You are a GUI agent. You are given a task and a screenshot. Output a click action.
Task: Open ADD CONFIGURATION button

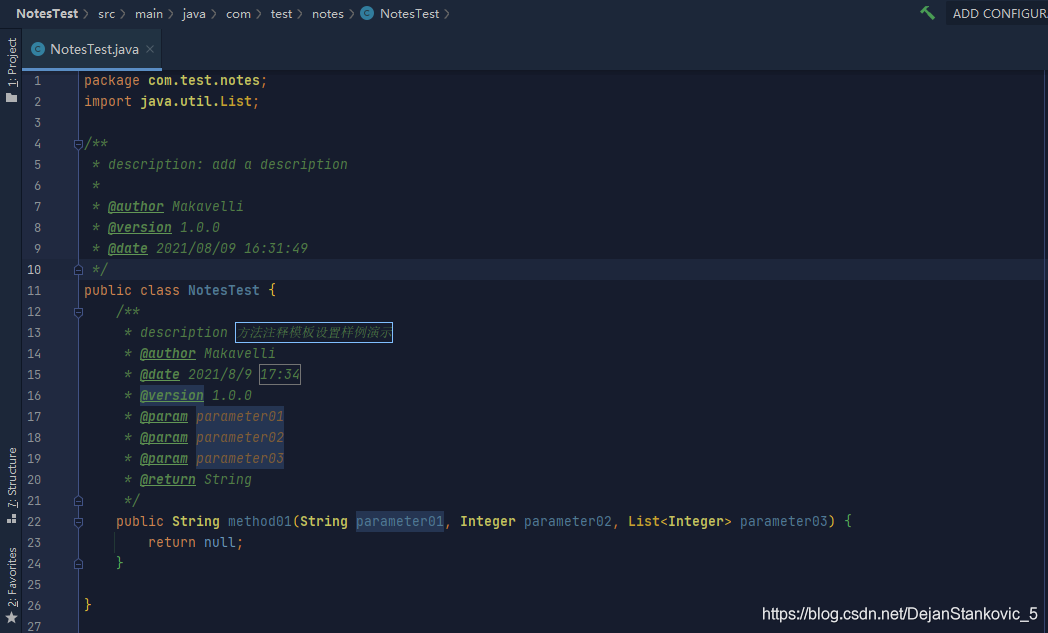(x=999, y=13)
